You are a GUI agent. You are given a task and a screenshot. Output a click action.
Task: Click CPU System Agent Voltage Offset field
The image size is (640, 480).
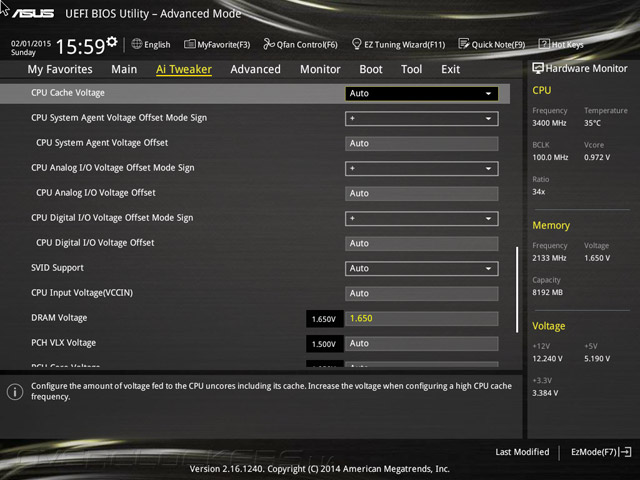click(422, 144)
